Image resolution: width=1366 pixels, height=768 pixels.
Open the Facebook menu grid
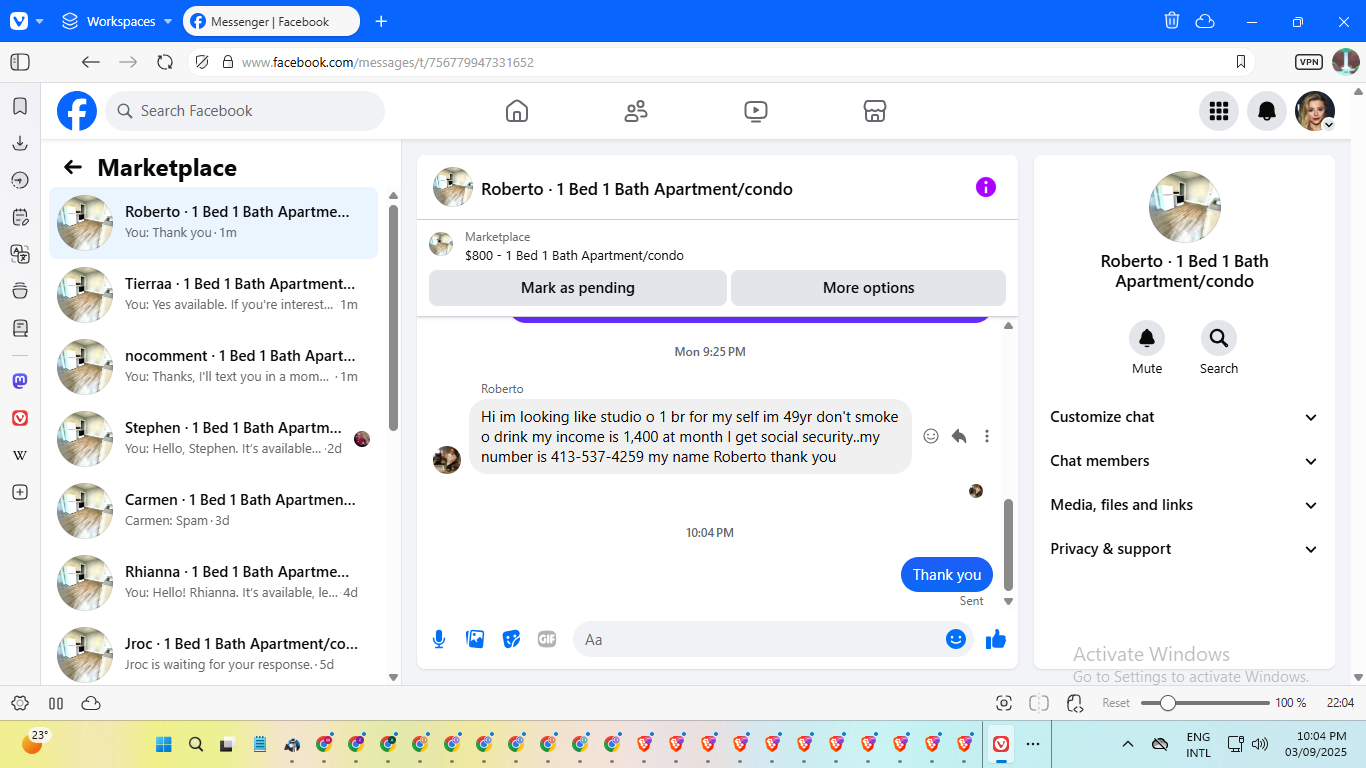[1219, 111]
